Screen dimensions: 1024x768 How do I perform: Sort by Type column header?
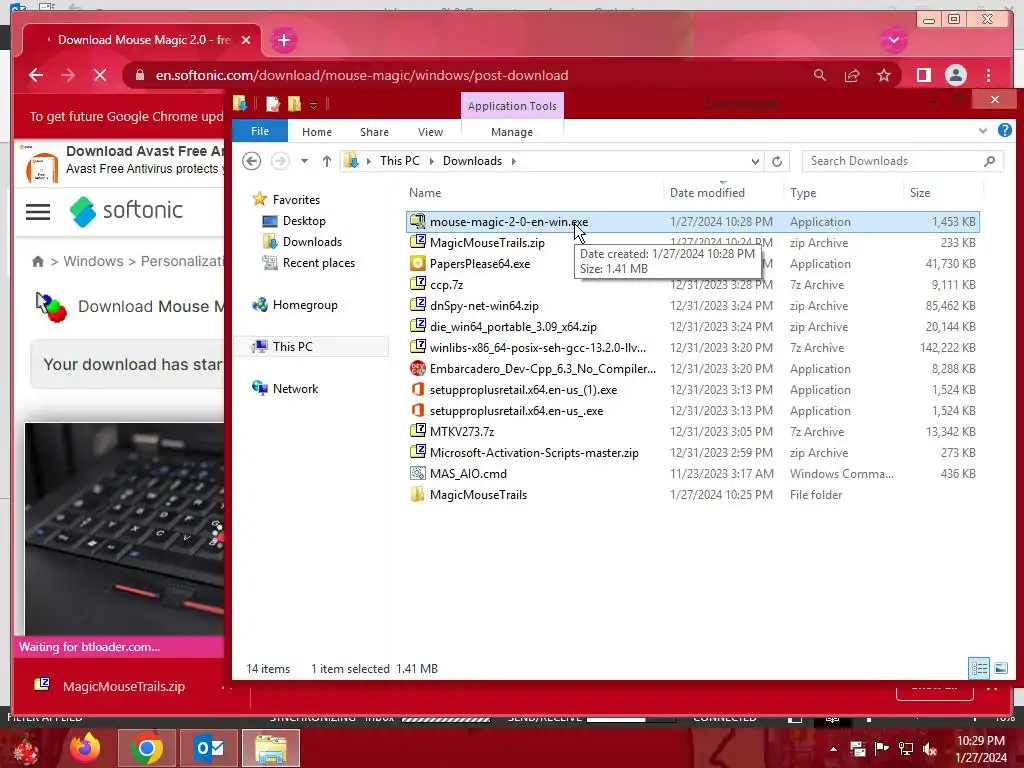coord(803,193)
